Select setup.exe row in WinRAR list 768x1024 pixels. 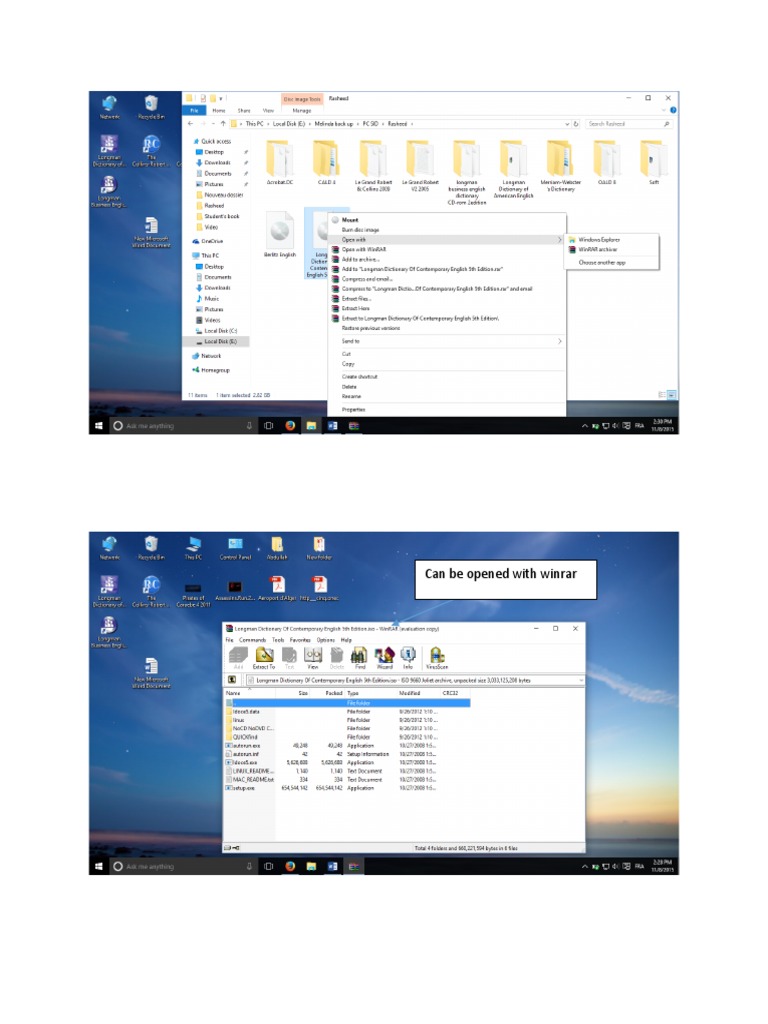(x=347, y=788)
